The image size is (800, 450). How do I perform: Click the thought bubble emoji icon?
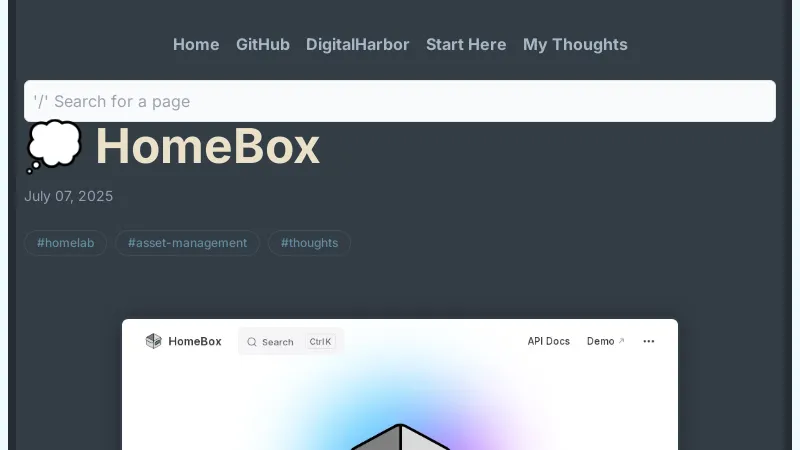coord(54,146)
